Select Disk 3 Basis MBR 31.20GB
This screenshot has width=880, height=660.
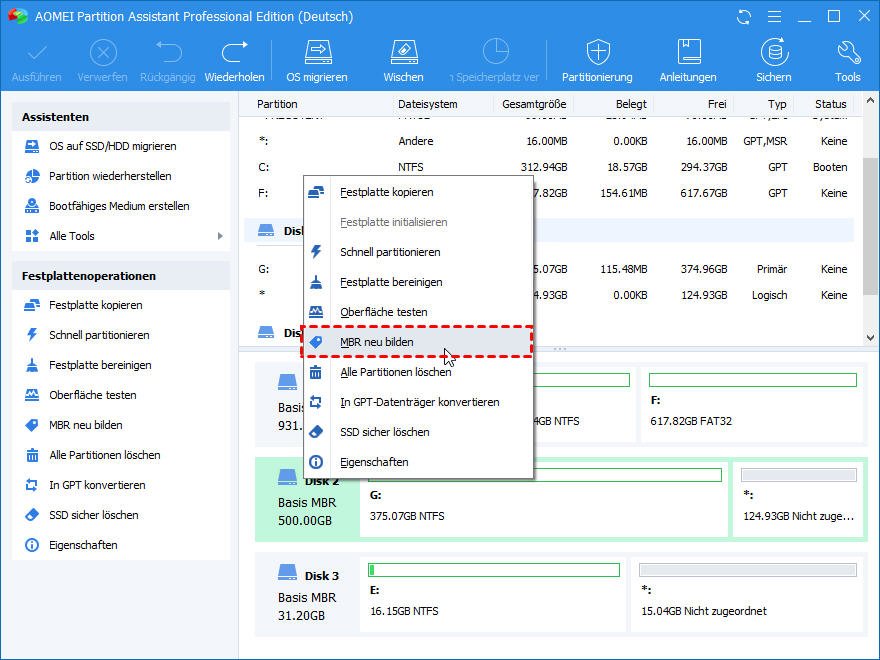click(x=308, y=595)
